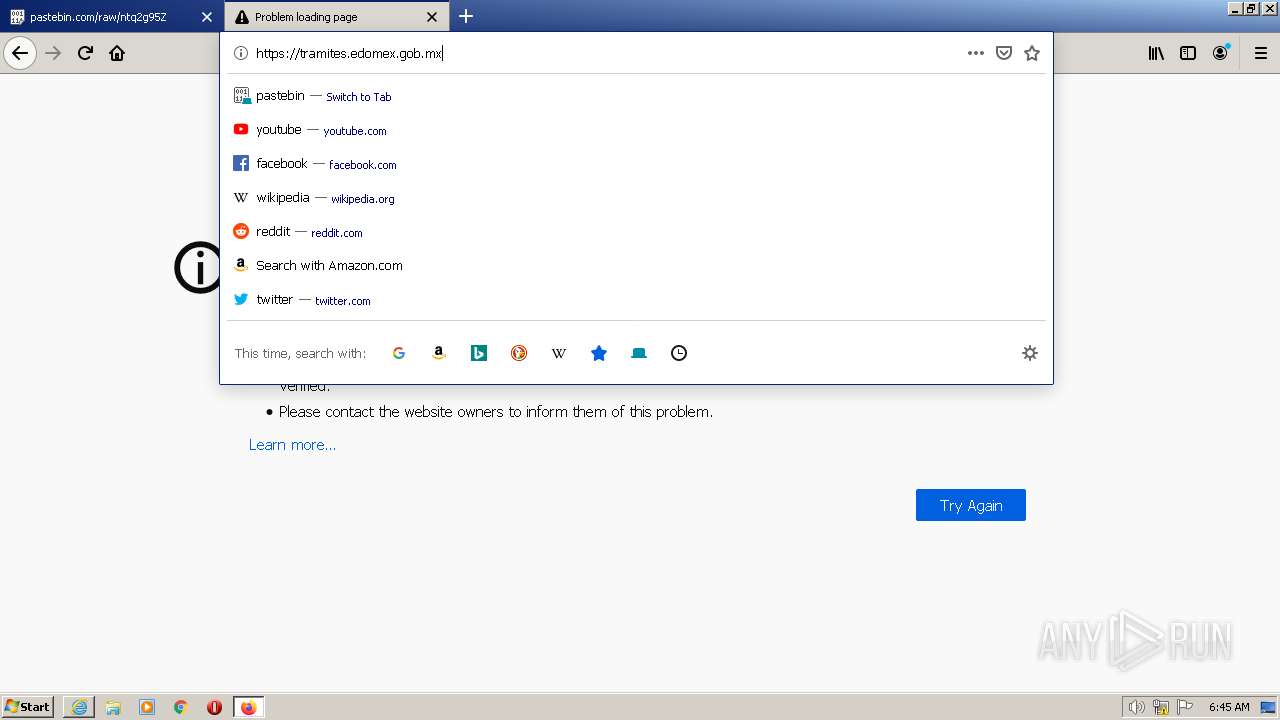This screenshot has height=720, width=1280.
Task: Open the Firefox account icon
Action: (1220, 53)
